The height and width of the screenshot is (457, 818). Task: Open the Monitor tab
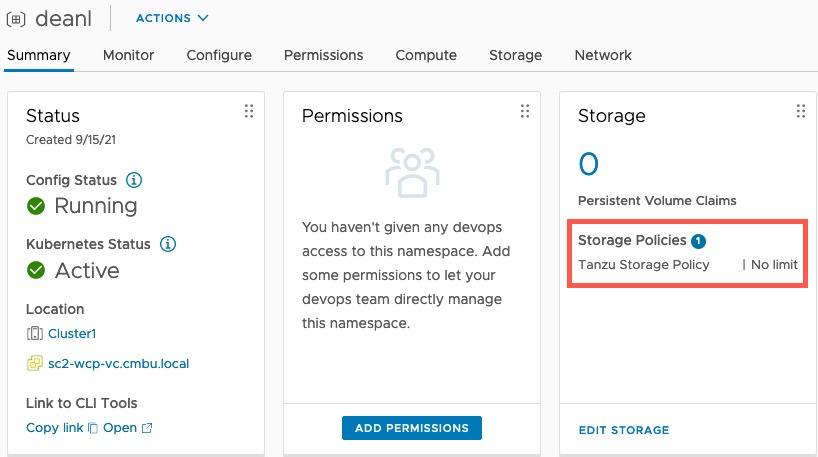(128, 55)
